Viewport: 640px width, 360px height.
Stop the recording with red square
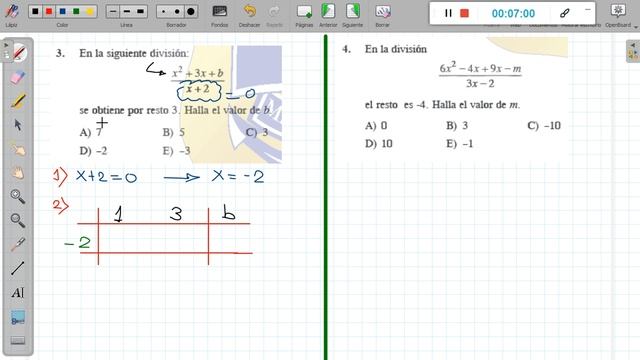[x=464, y=13]
